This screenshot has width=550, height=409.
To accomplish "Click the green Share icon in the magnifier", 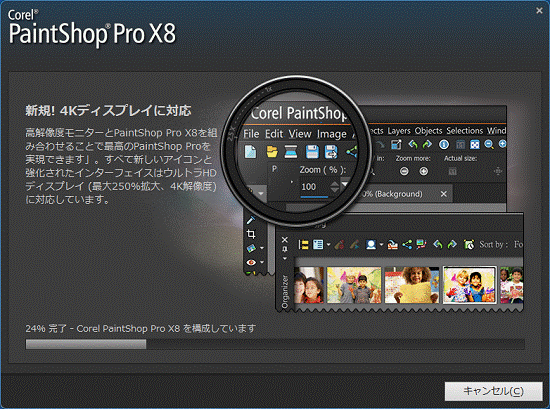I will coord(351,152).
